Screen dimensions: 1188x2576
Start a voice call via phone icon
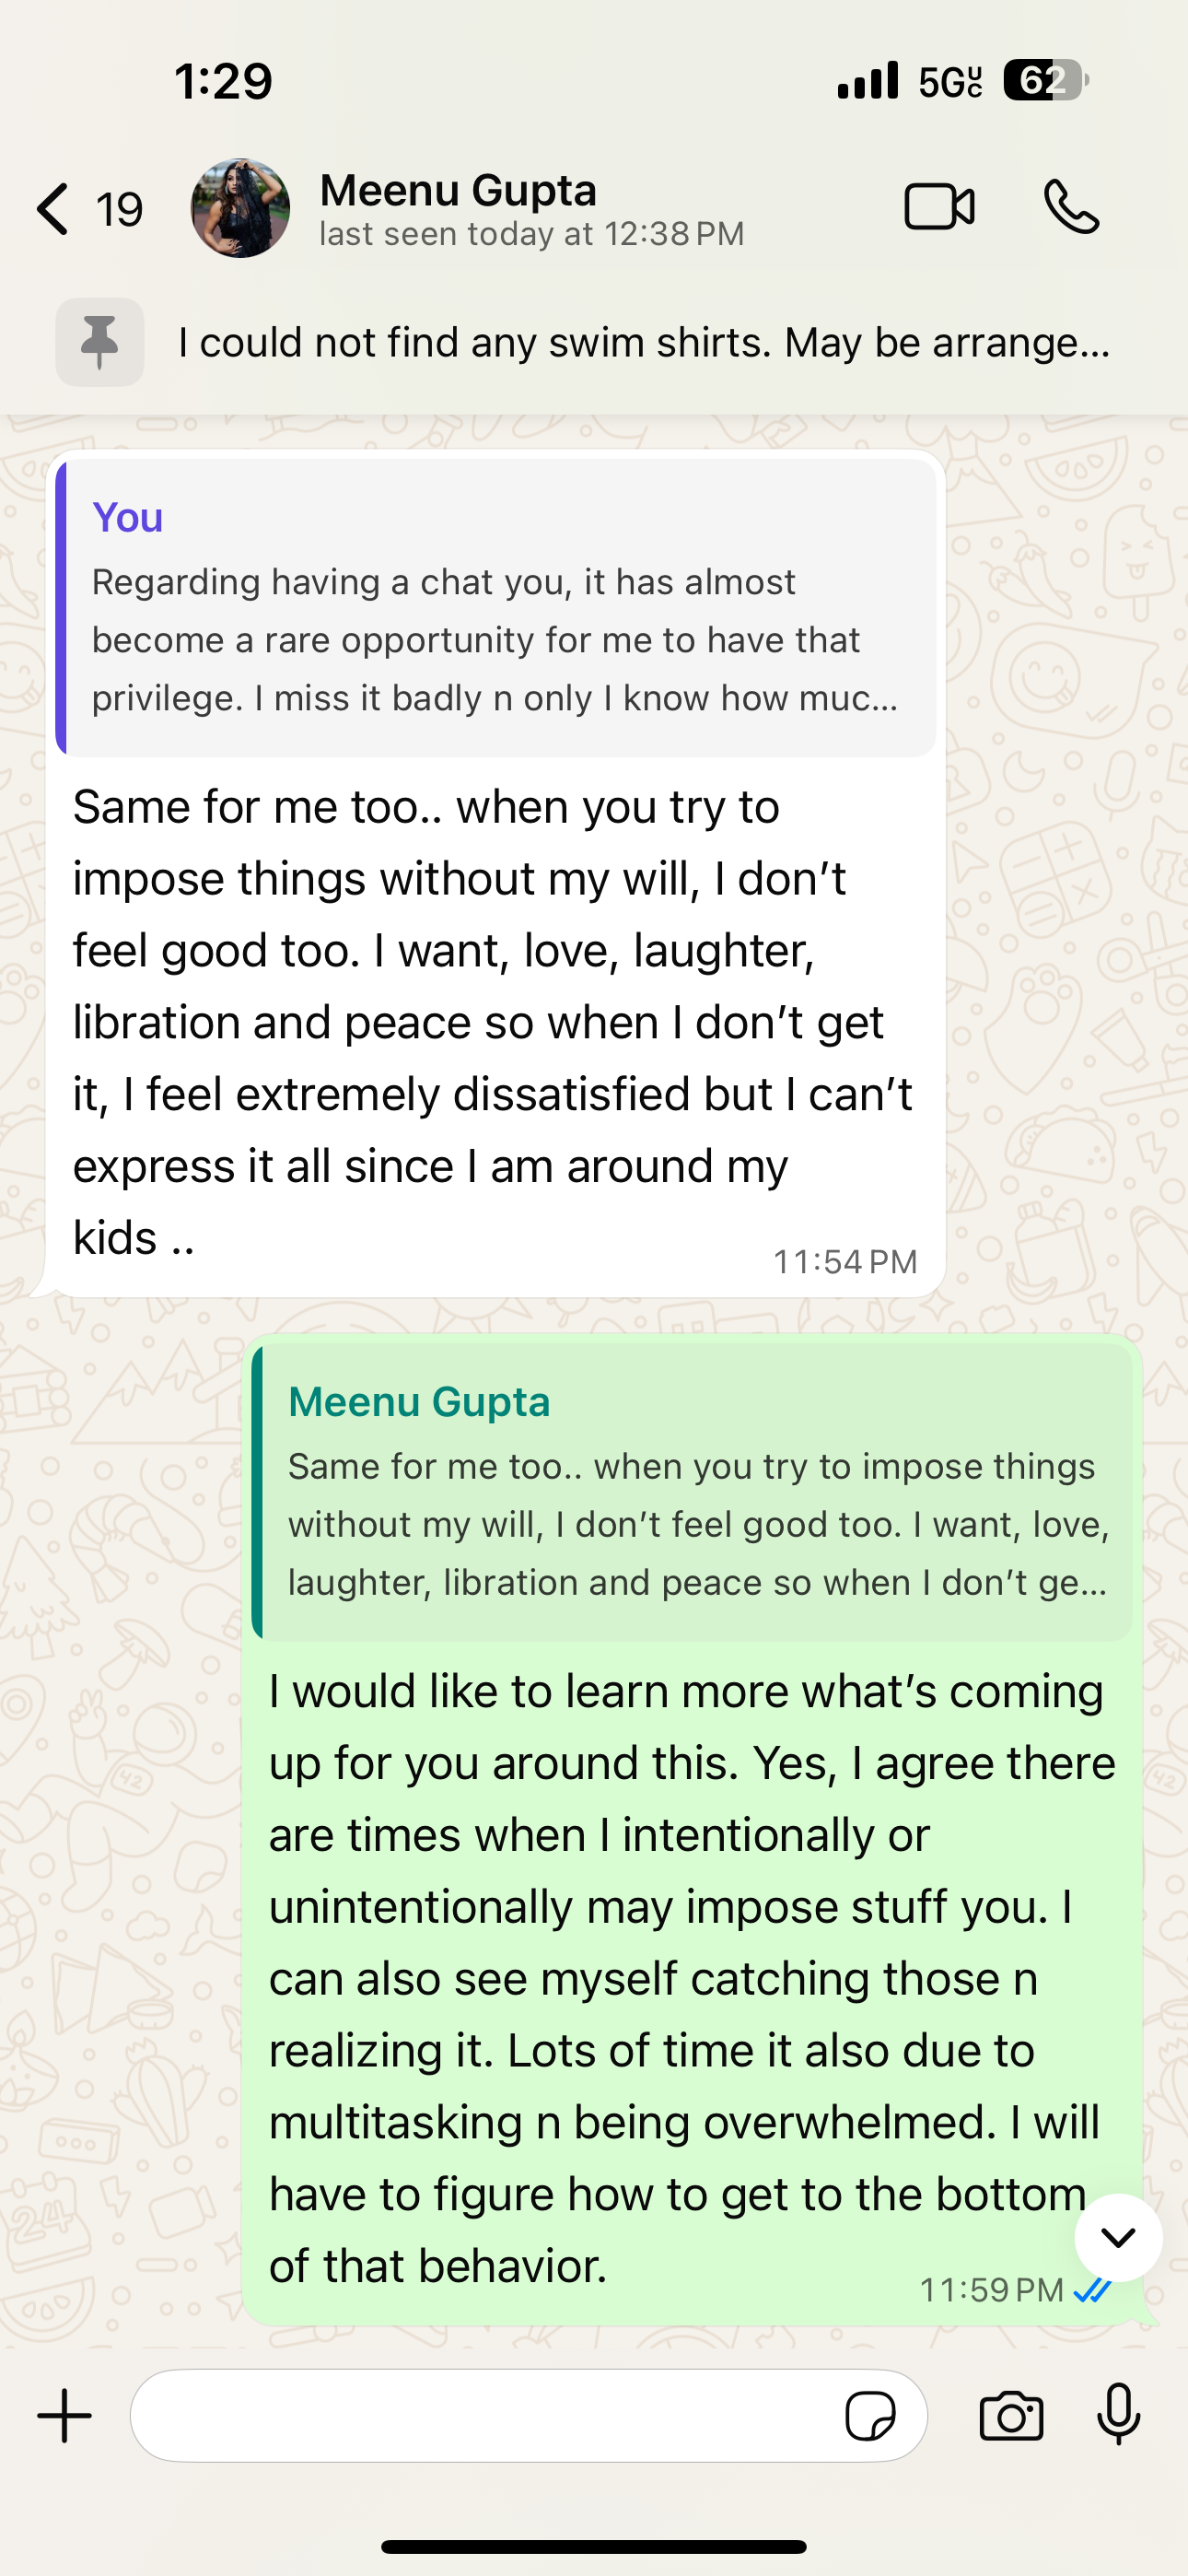point(1071,207)
